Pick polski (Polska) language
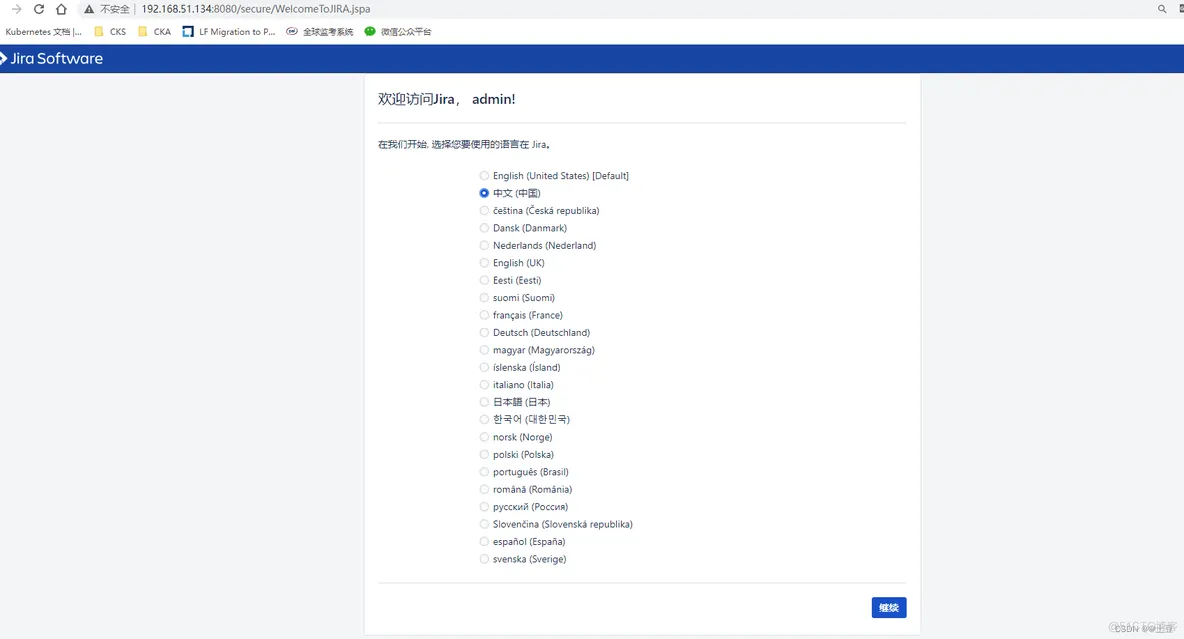The width and height of the screenshot is (1184, 639). click(484, 455)
